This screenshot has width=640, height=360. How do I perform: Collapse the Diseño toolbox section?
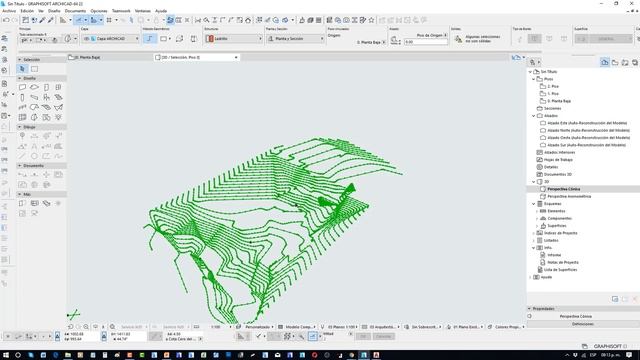pyautogui.click(x=20, y=78)
